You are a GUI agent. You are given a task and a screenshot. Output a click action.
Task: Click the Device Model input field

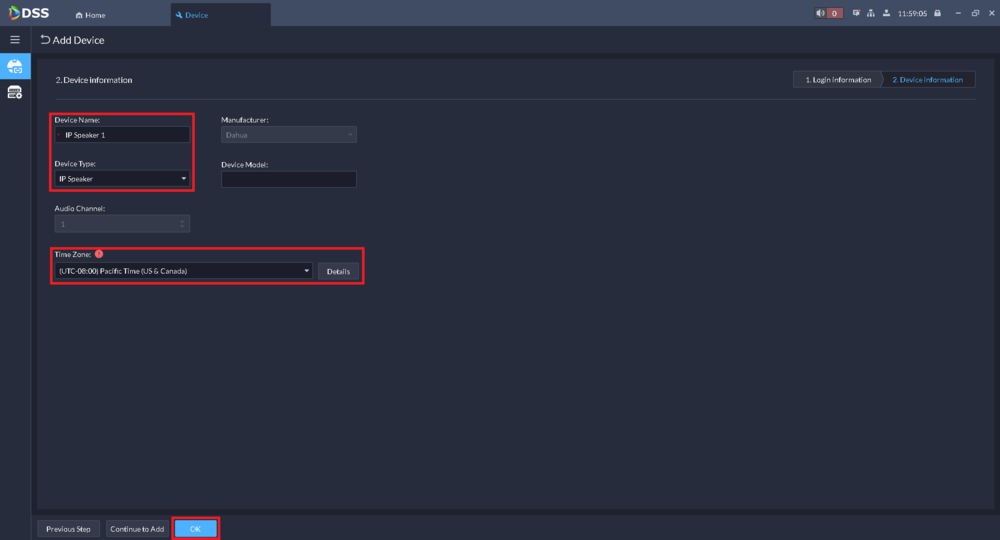coord(288,179)
